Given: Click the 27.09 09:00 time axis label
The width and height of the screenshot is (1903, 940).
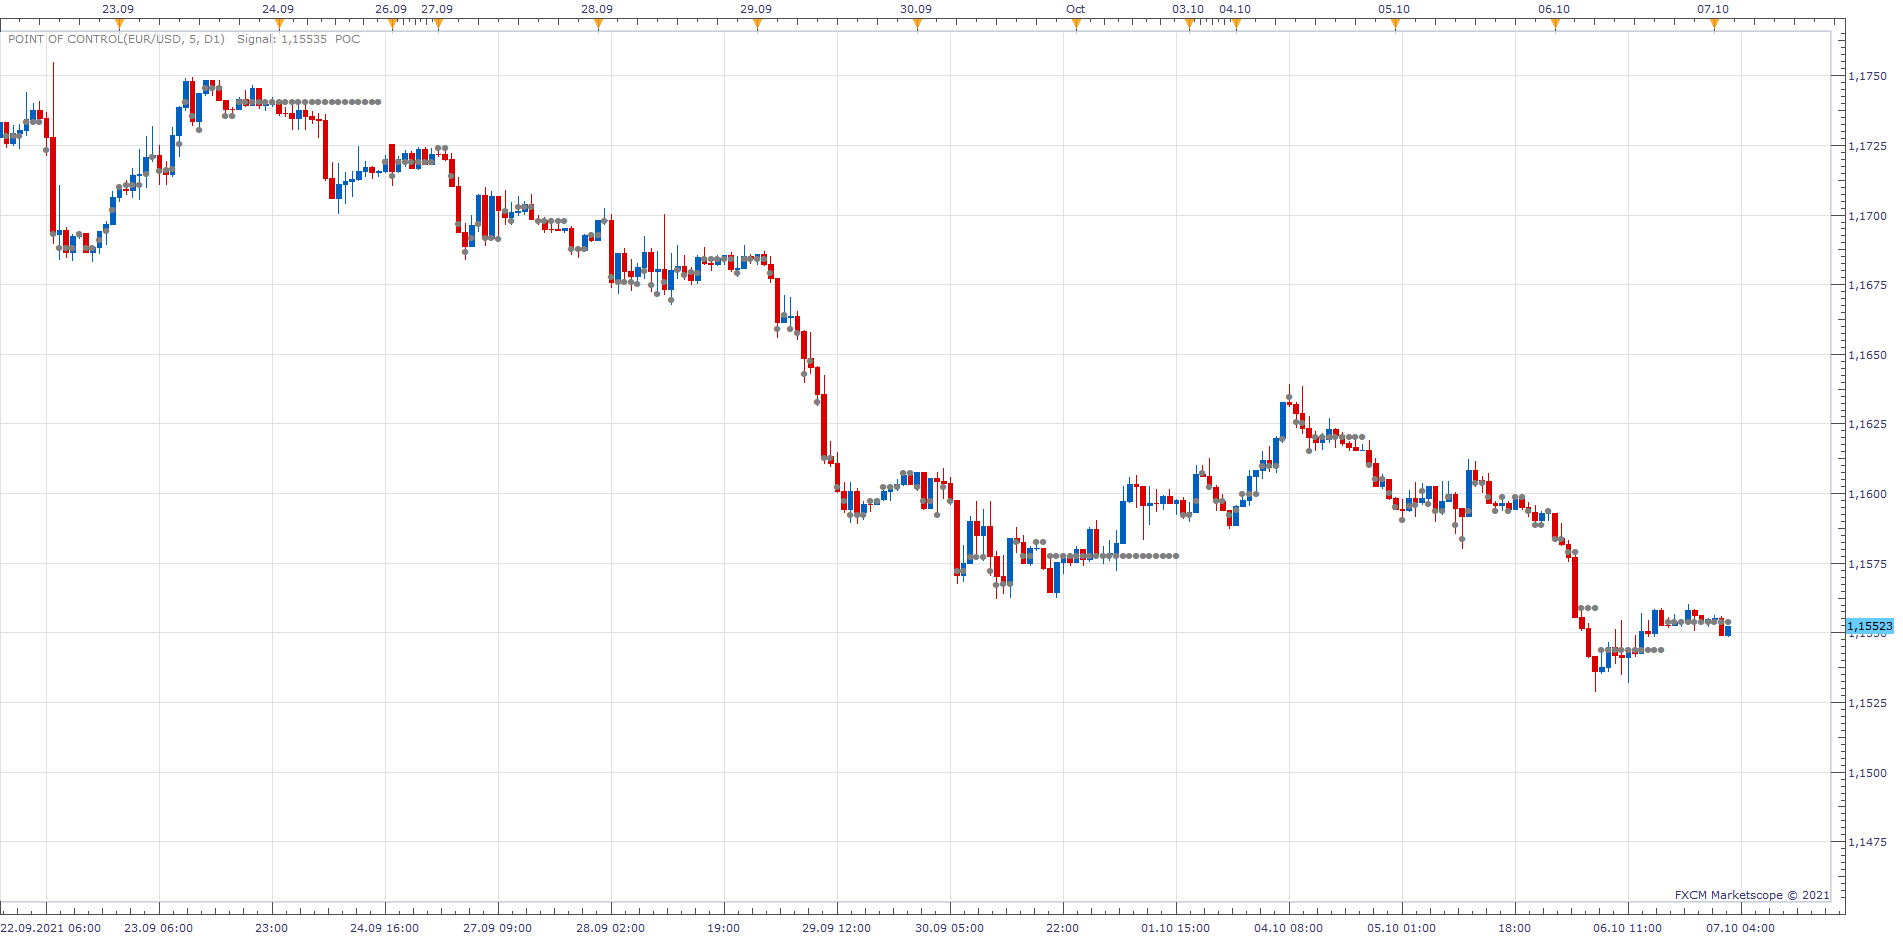Looking at the screenshot, I should pos(498,928).
